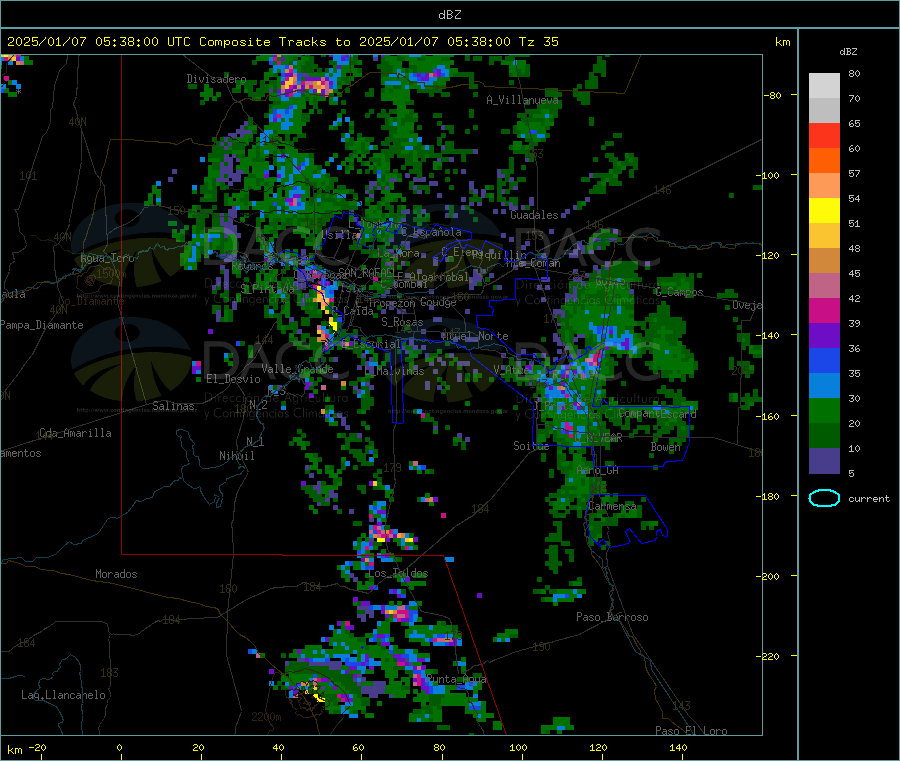Viewport: 900px width, 761px height.
Task: Click the 'Cda_Amarilla' map label
Action: click(75, 433)
